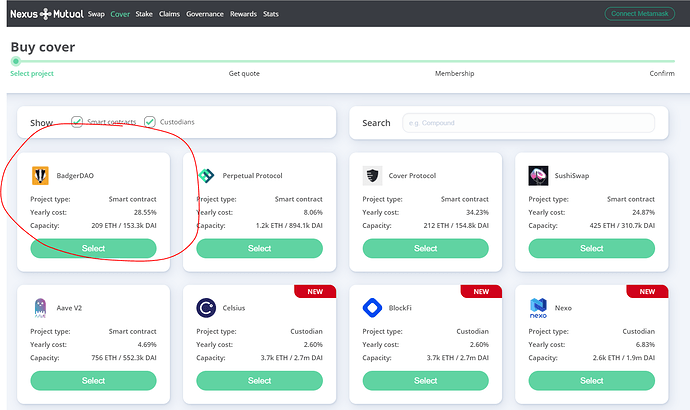
Task: Click the Celsius logo icon
Action: 206,308
